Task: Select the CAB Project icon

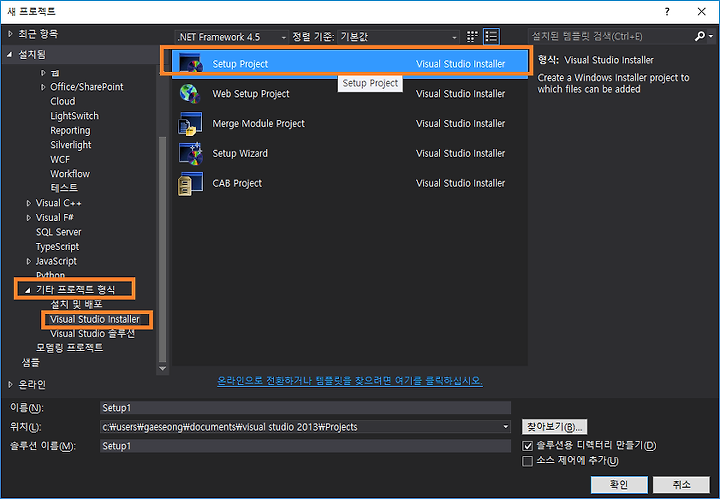Action: coord(190,184)
